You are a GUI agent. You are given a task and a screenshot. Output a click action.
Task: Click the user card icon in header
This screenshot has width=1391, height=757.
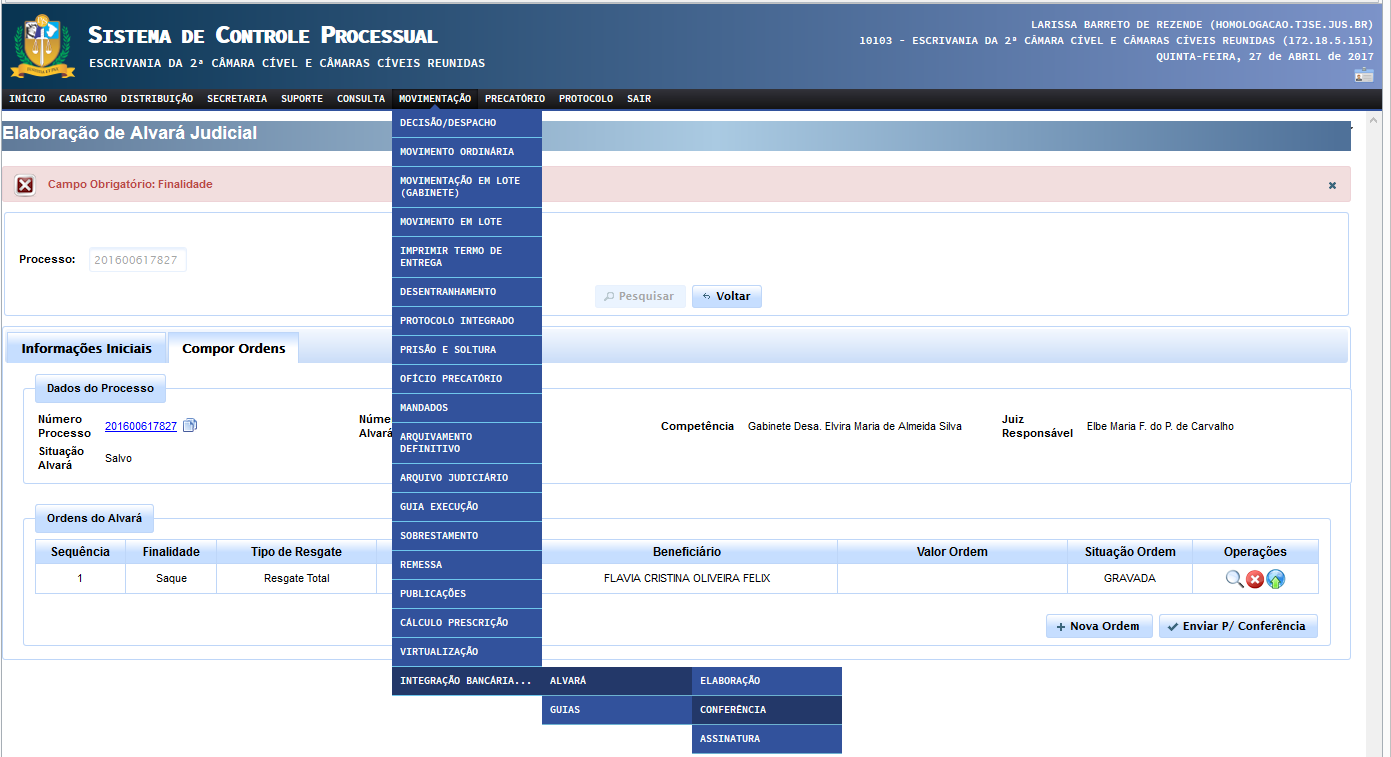(1364, 75)
